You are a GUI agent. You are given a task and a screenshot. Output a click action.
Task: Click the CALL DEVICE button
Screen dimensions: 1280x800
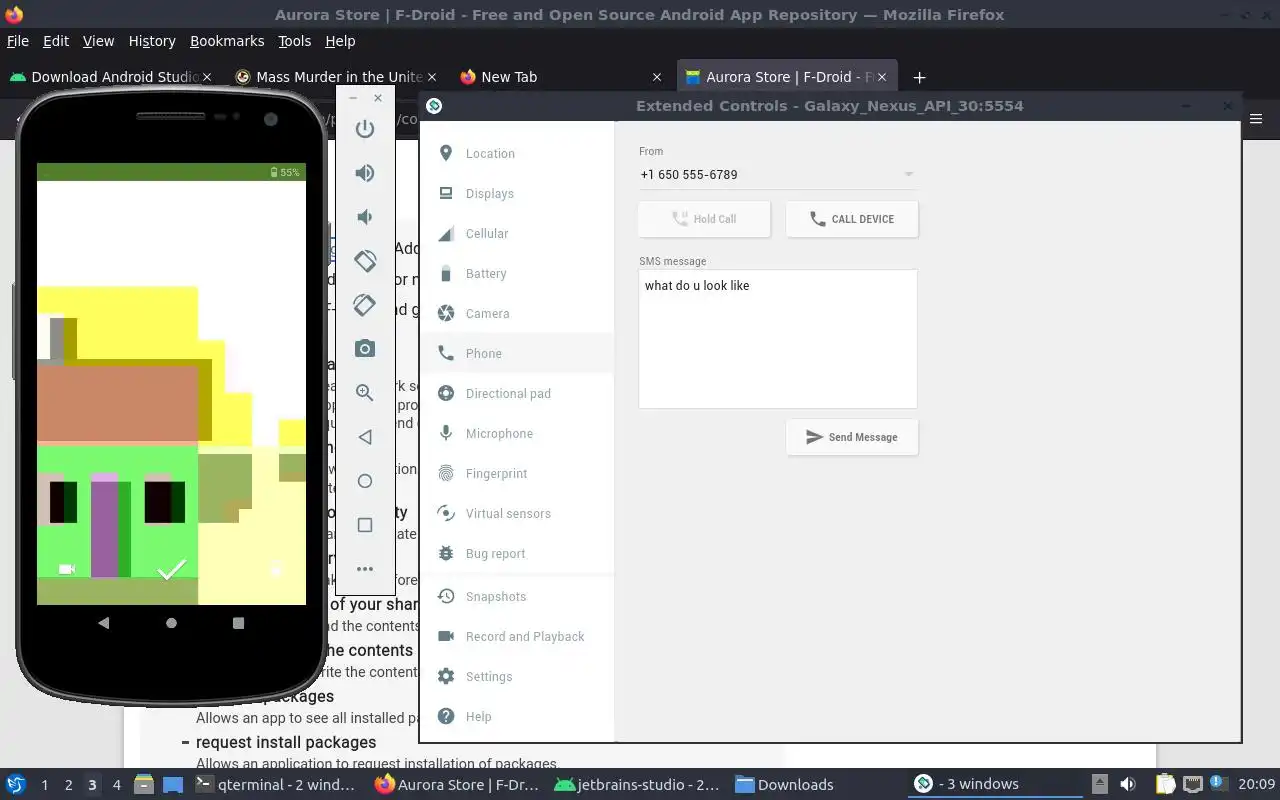pyautogui.click(x=852, y=219)
